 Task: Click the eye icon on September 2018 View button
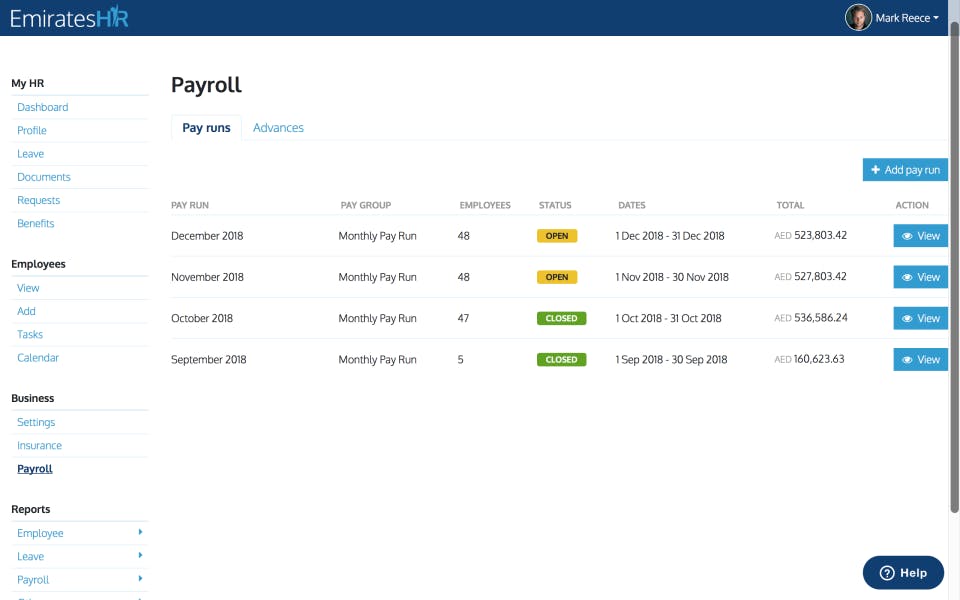pyautogui.click(x=905, y=359)
